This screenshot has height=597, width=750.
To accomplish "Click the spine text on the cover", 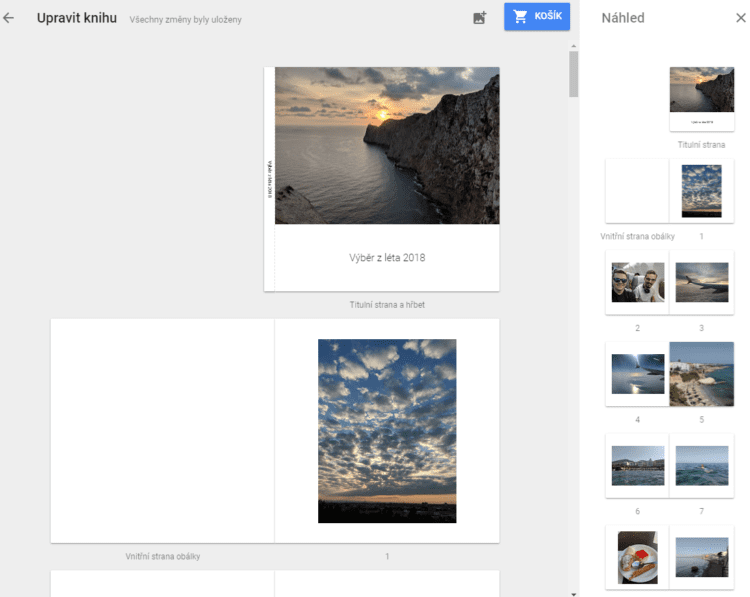I will click(270, 179).
